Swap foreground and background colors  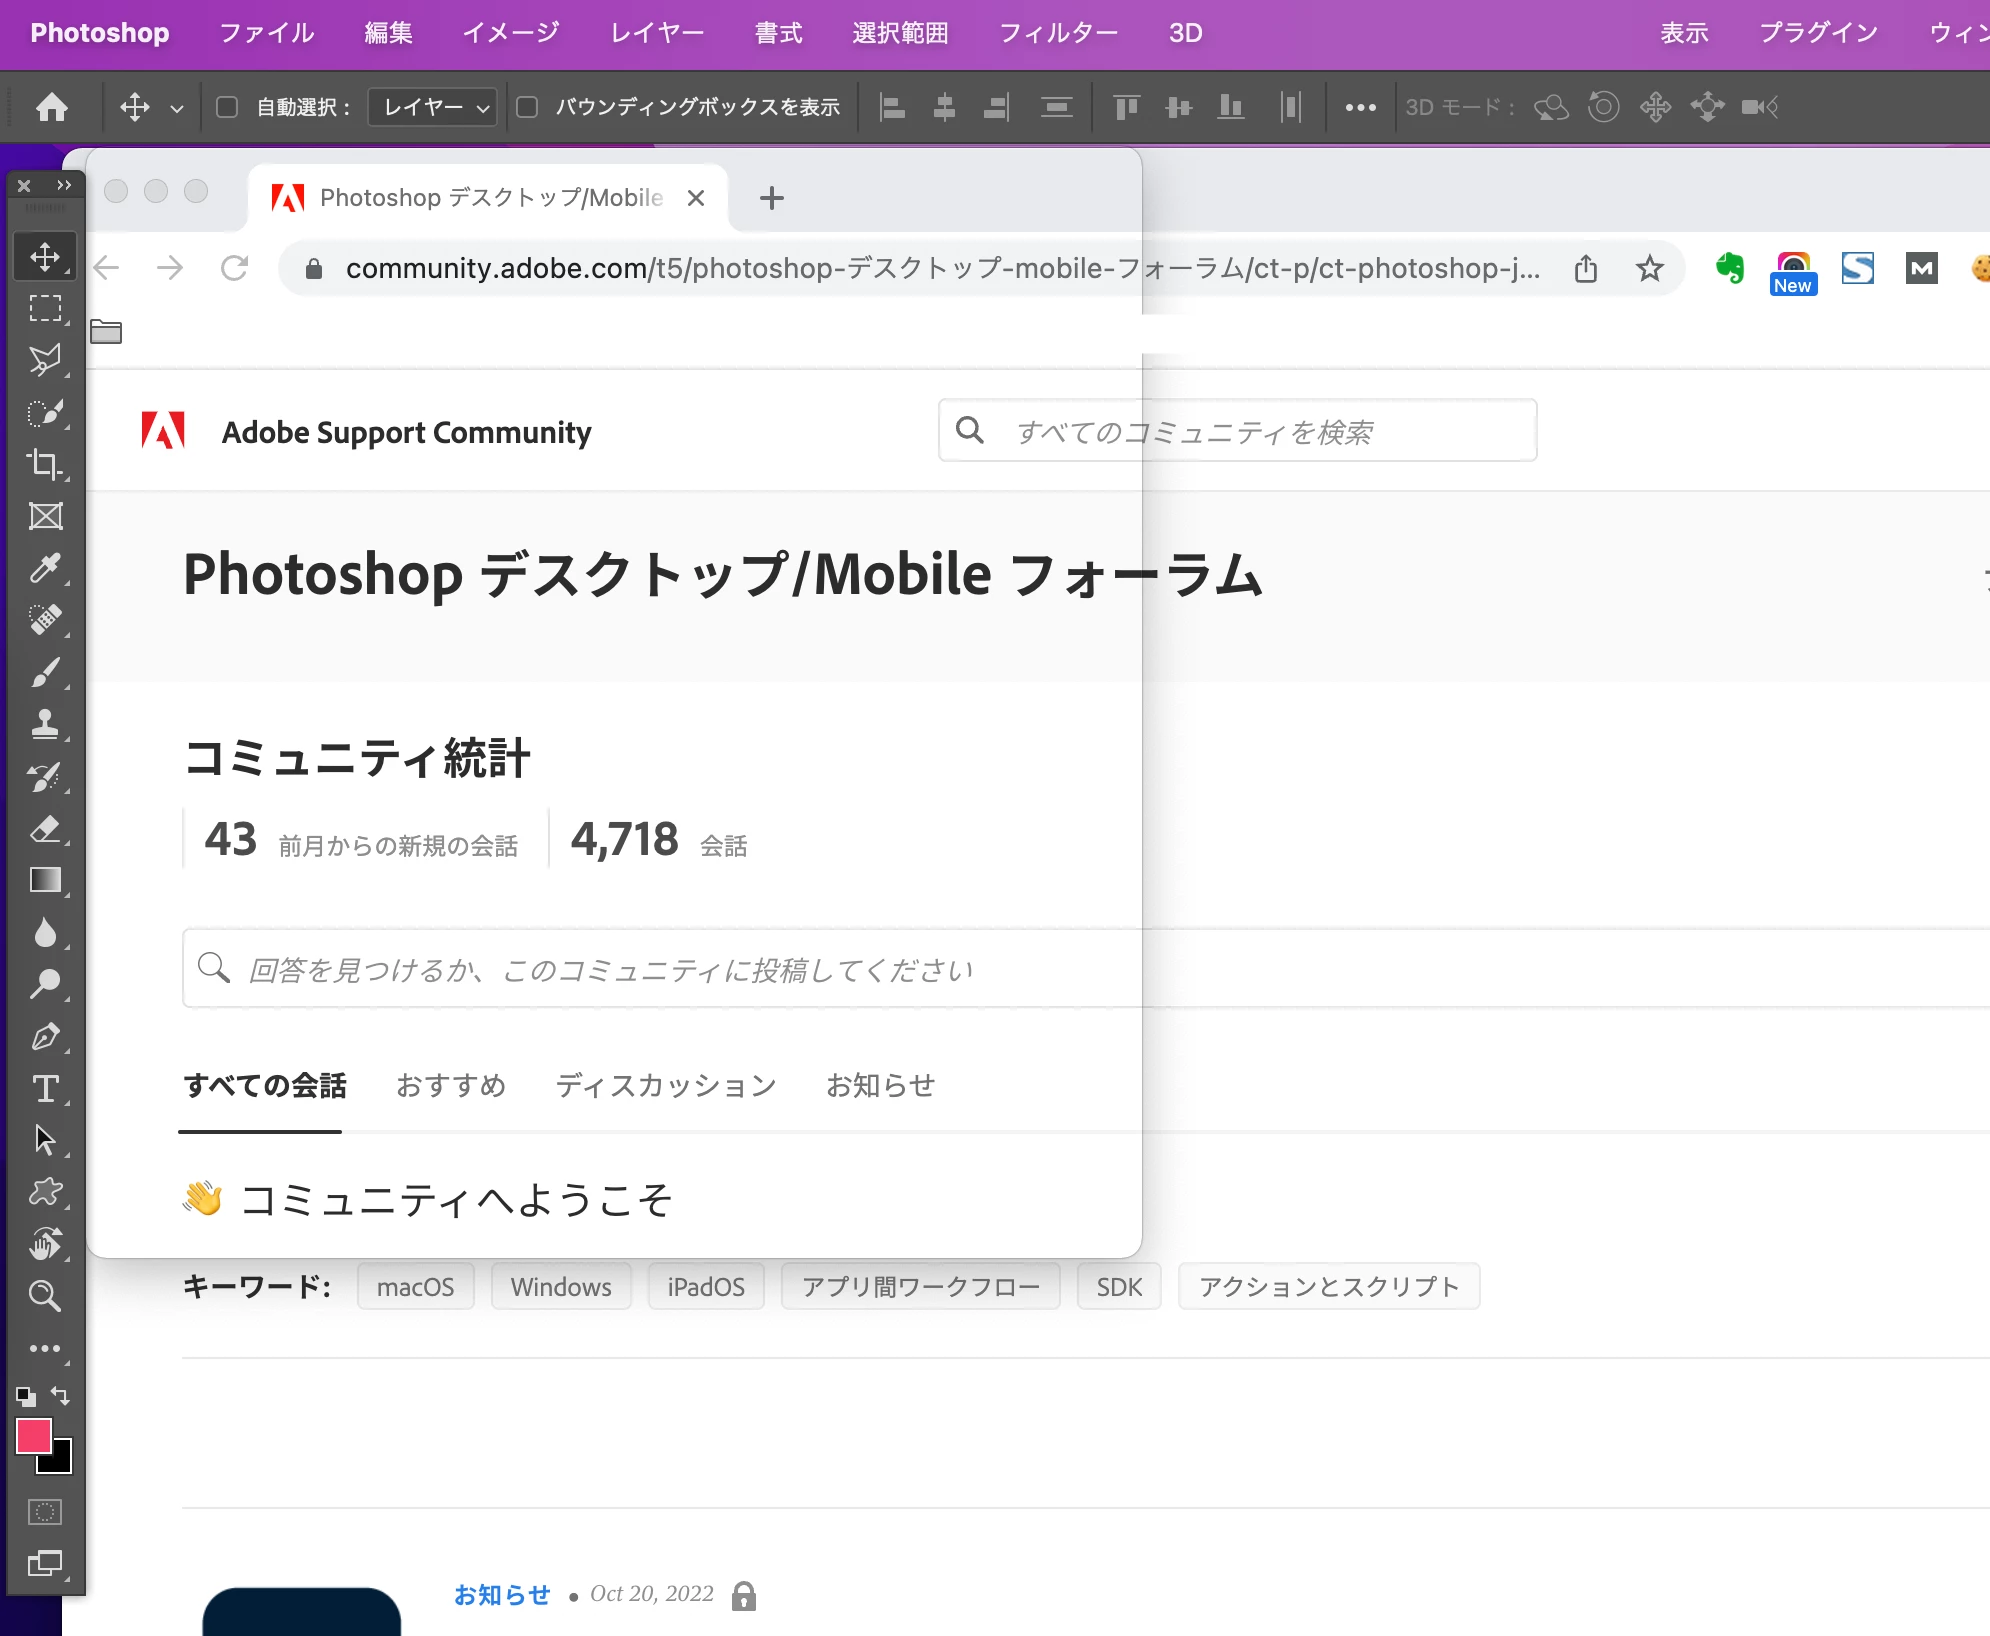(x=61, y=1395)
